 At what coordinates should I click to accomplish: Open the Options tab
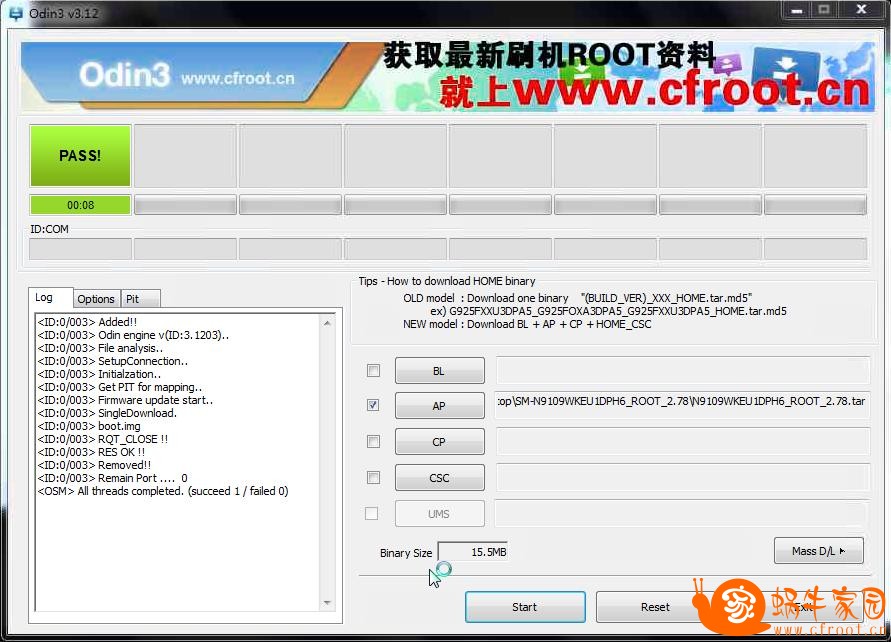(96, 299)
